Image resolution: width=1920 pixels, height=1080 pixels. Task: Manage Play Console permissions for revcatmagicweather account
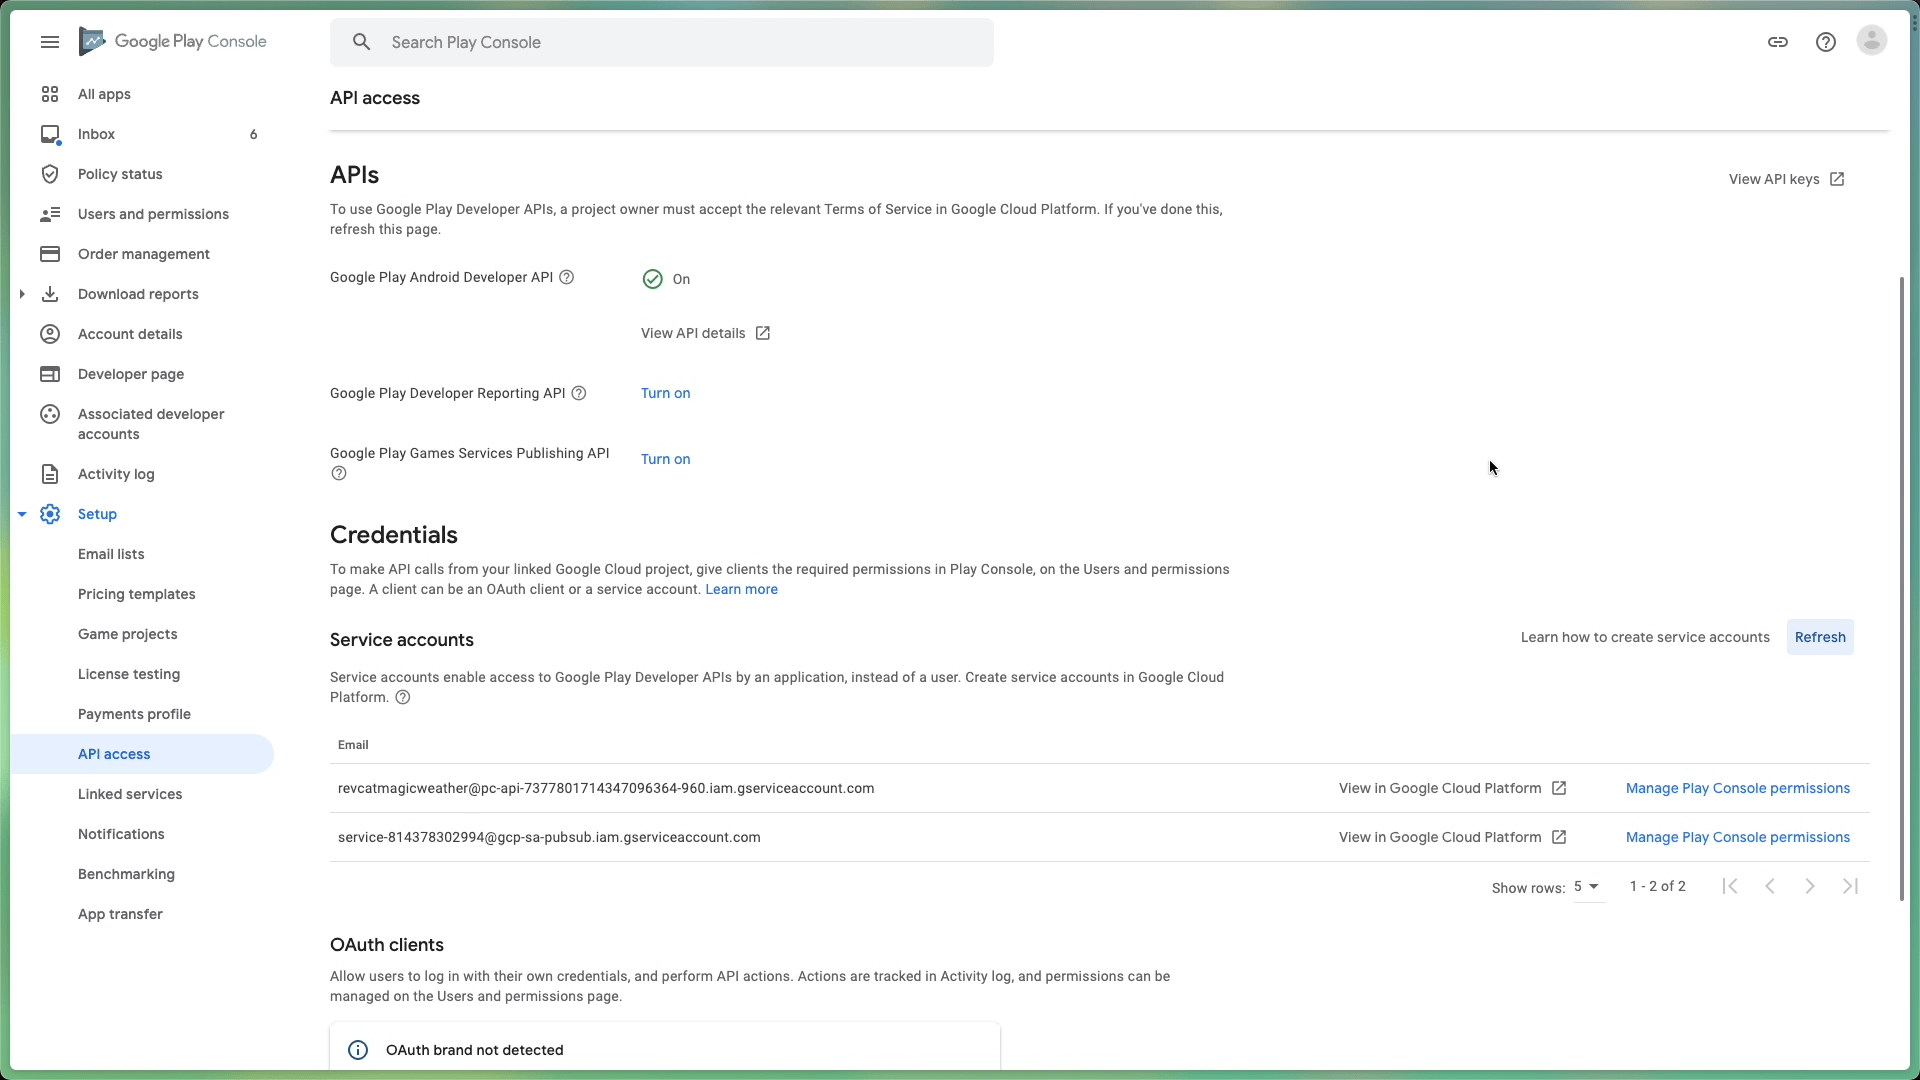1737,788
